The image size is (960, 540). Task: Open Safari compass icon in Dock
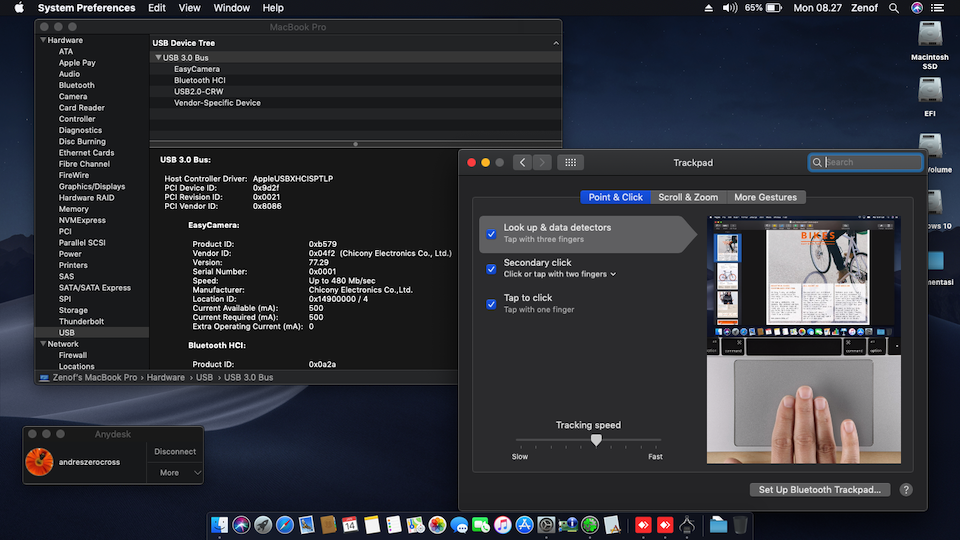285,525
